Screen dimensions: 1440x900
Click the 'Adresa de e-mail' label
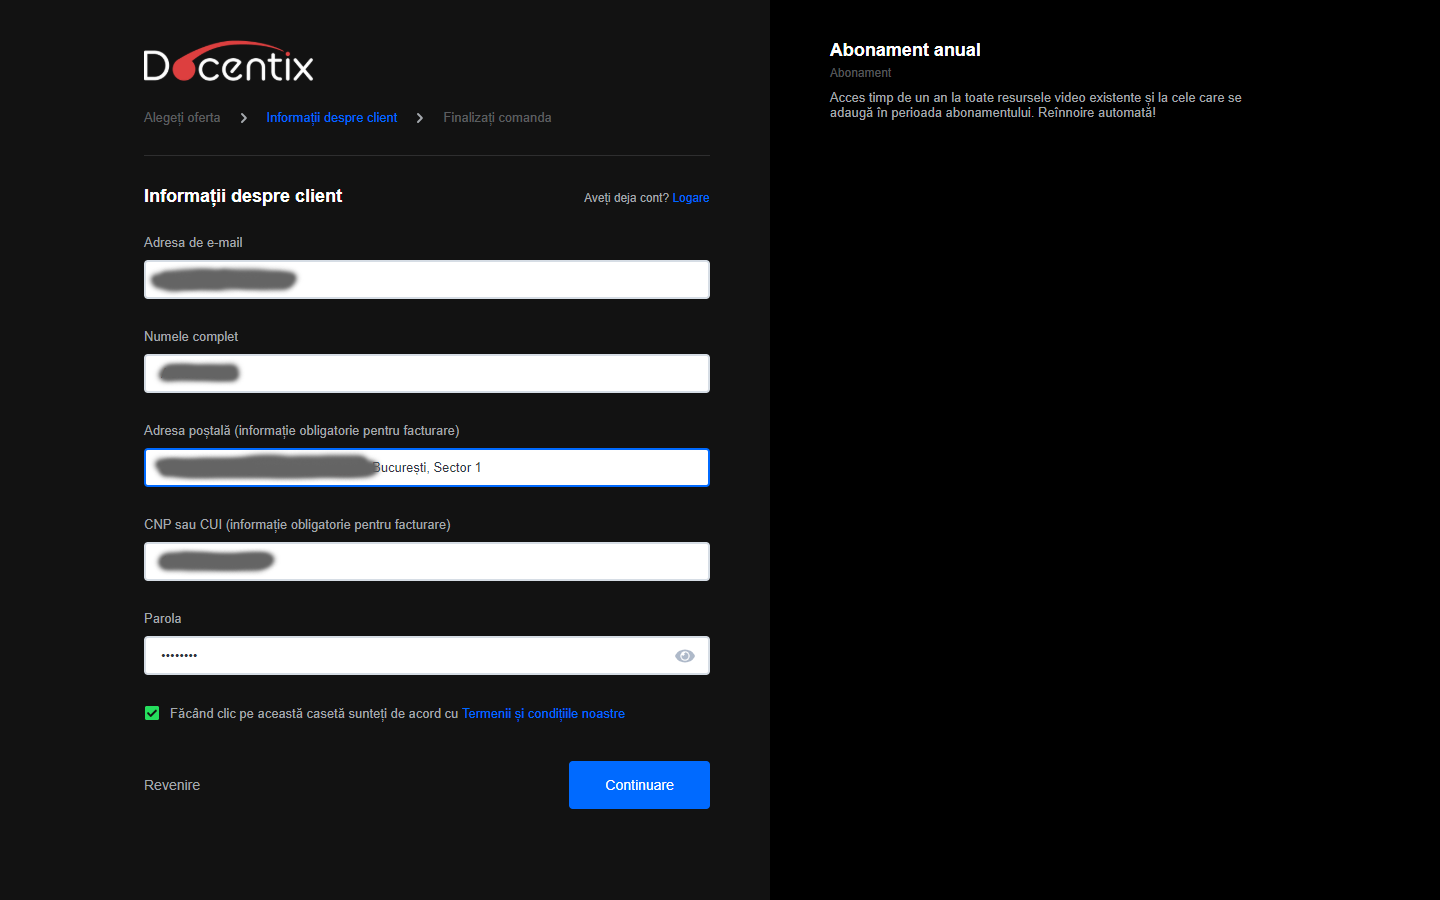click(193, 243)
